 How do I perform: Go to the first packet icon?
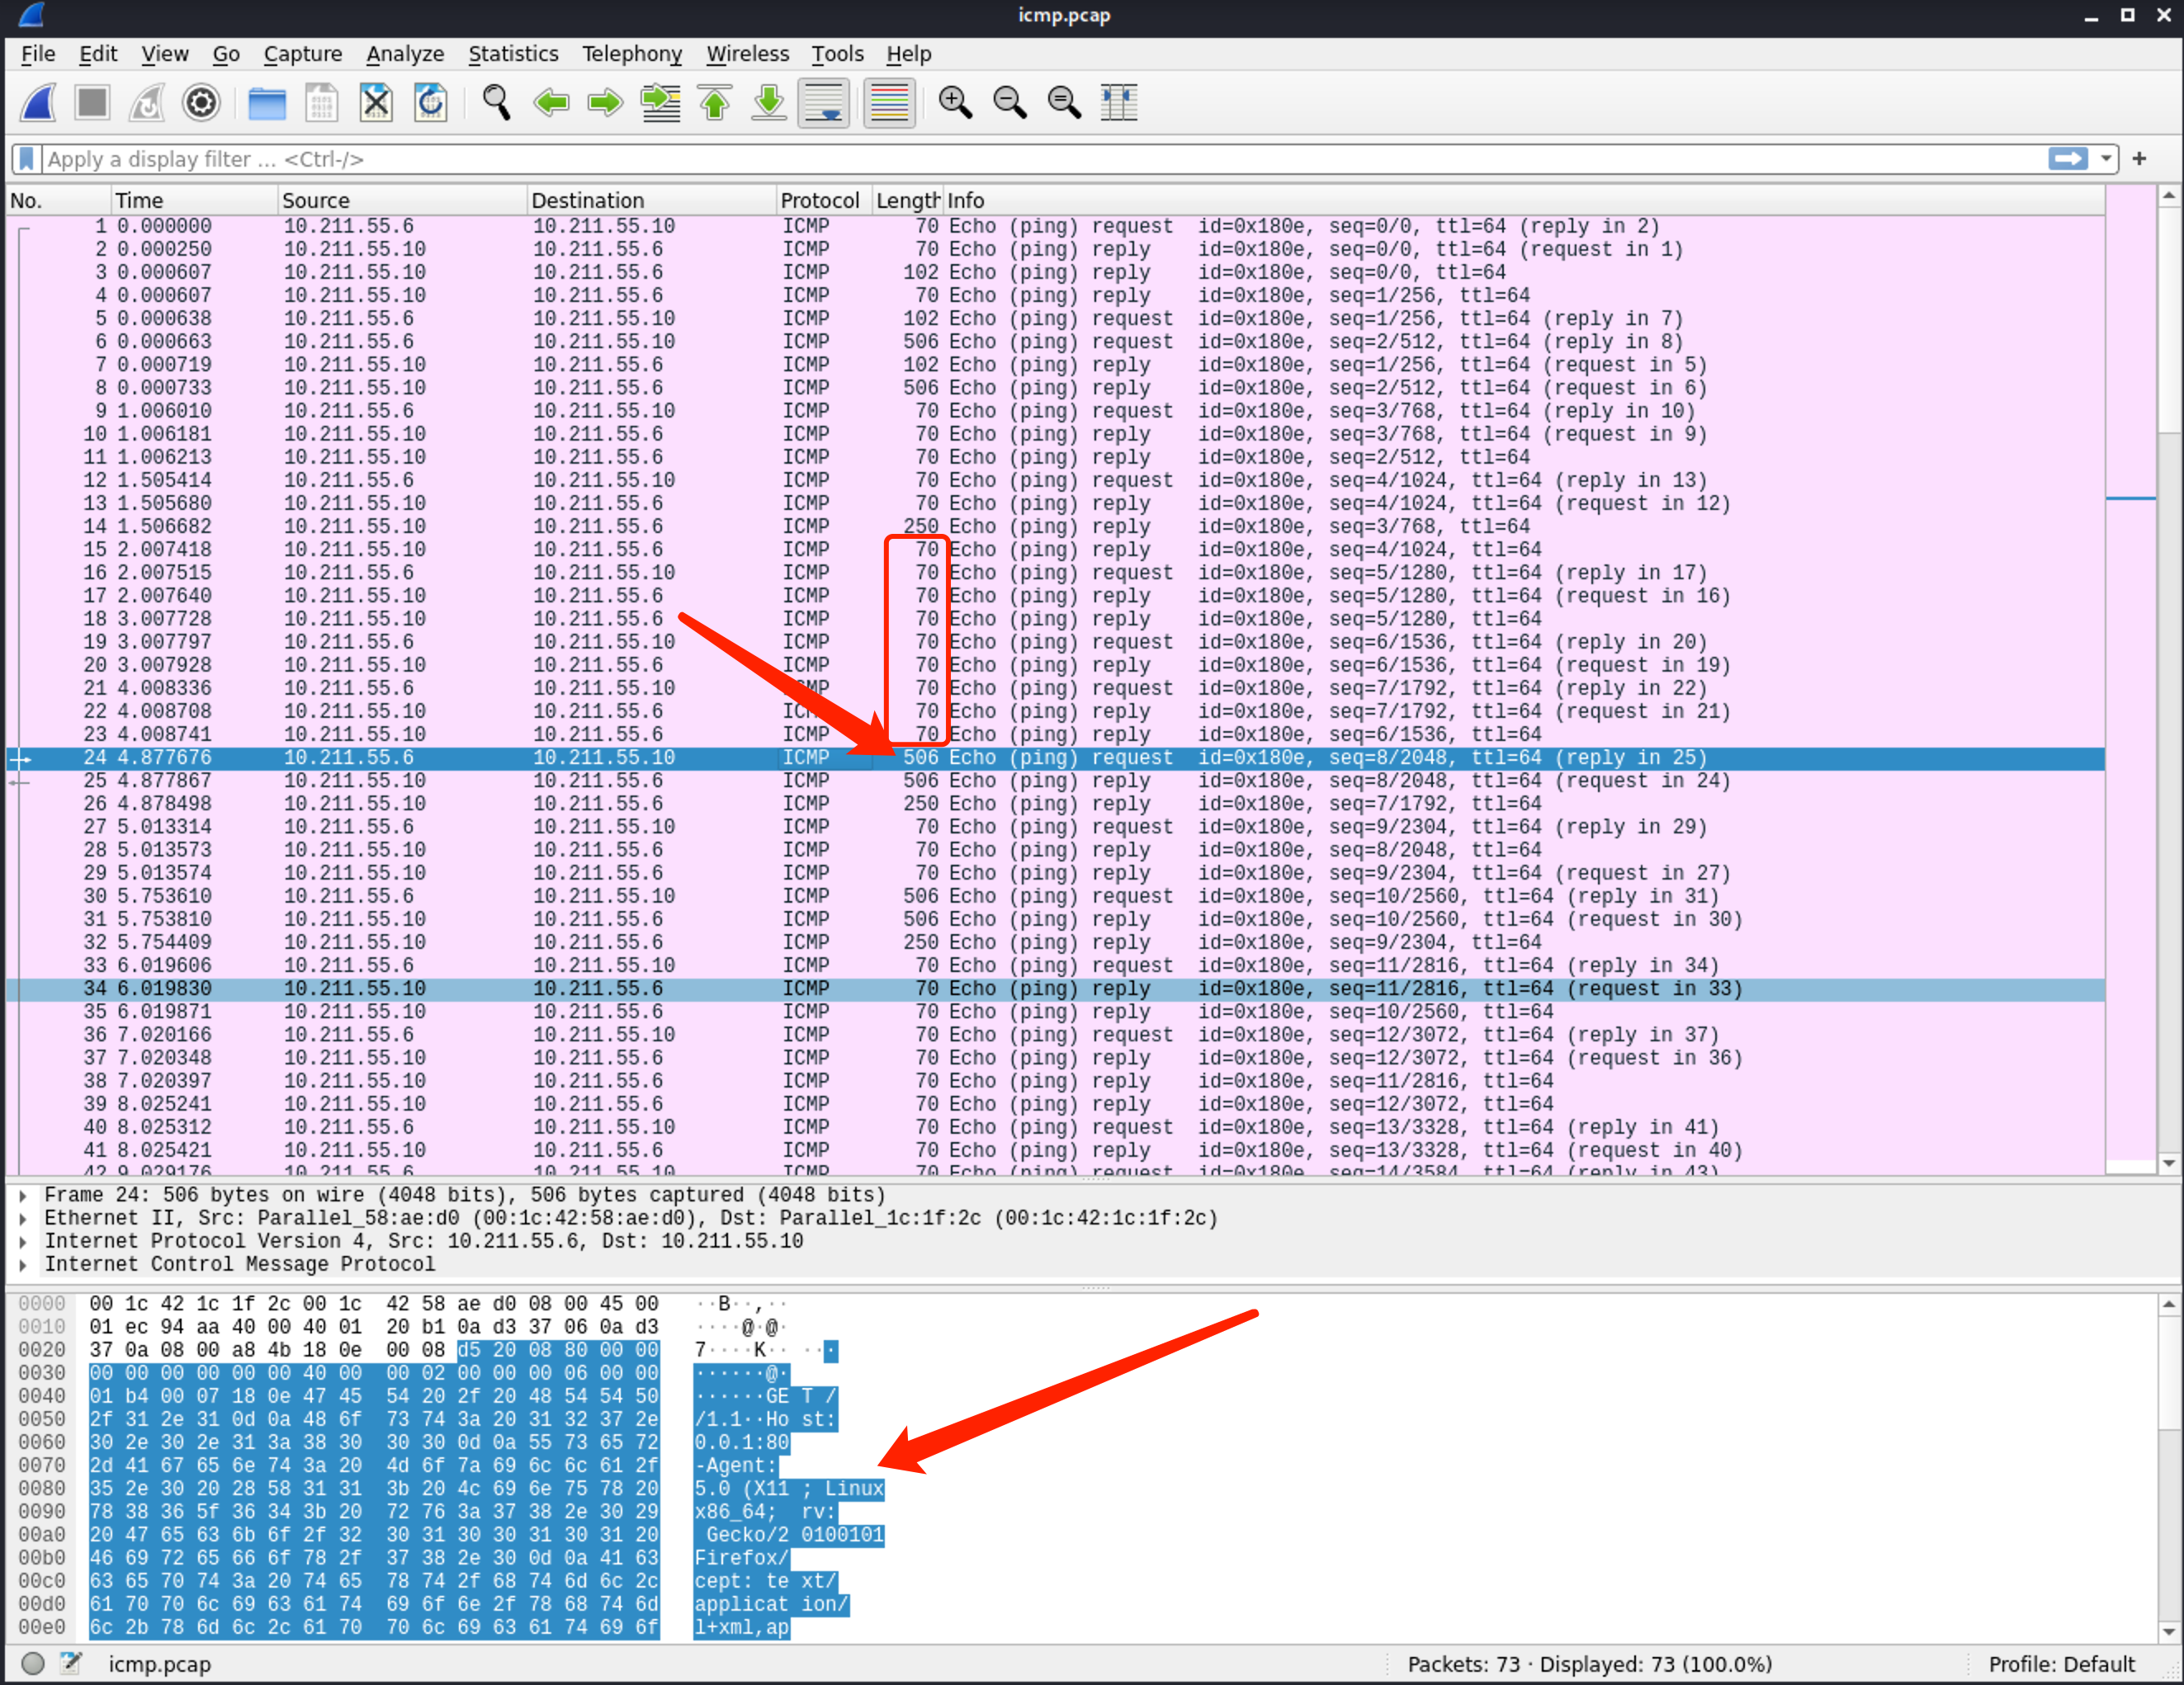714,102
